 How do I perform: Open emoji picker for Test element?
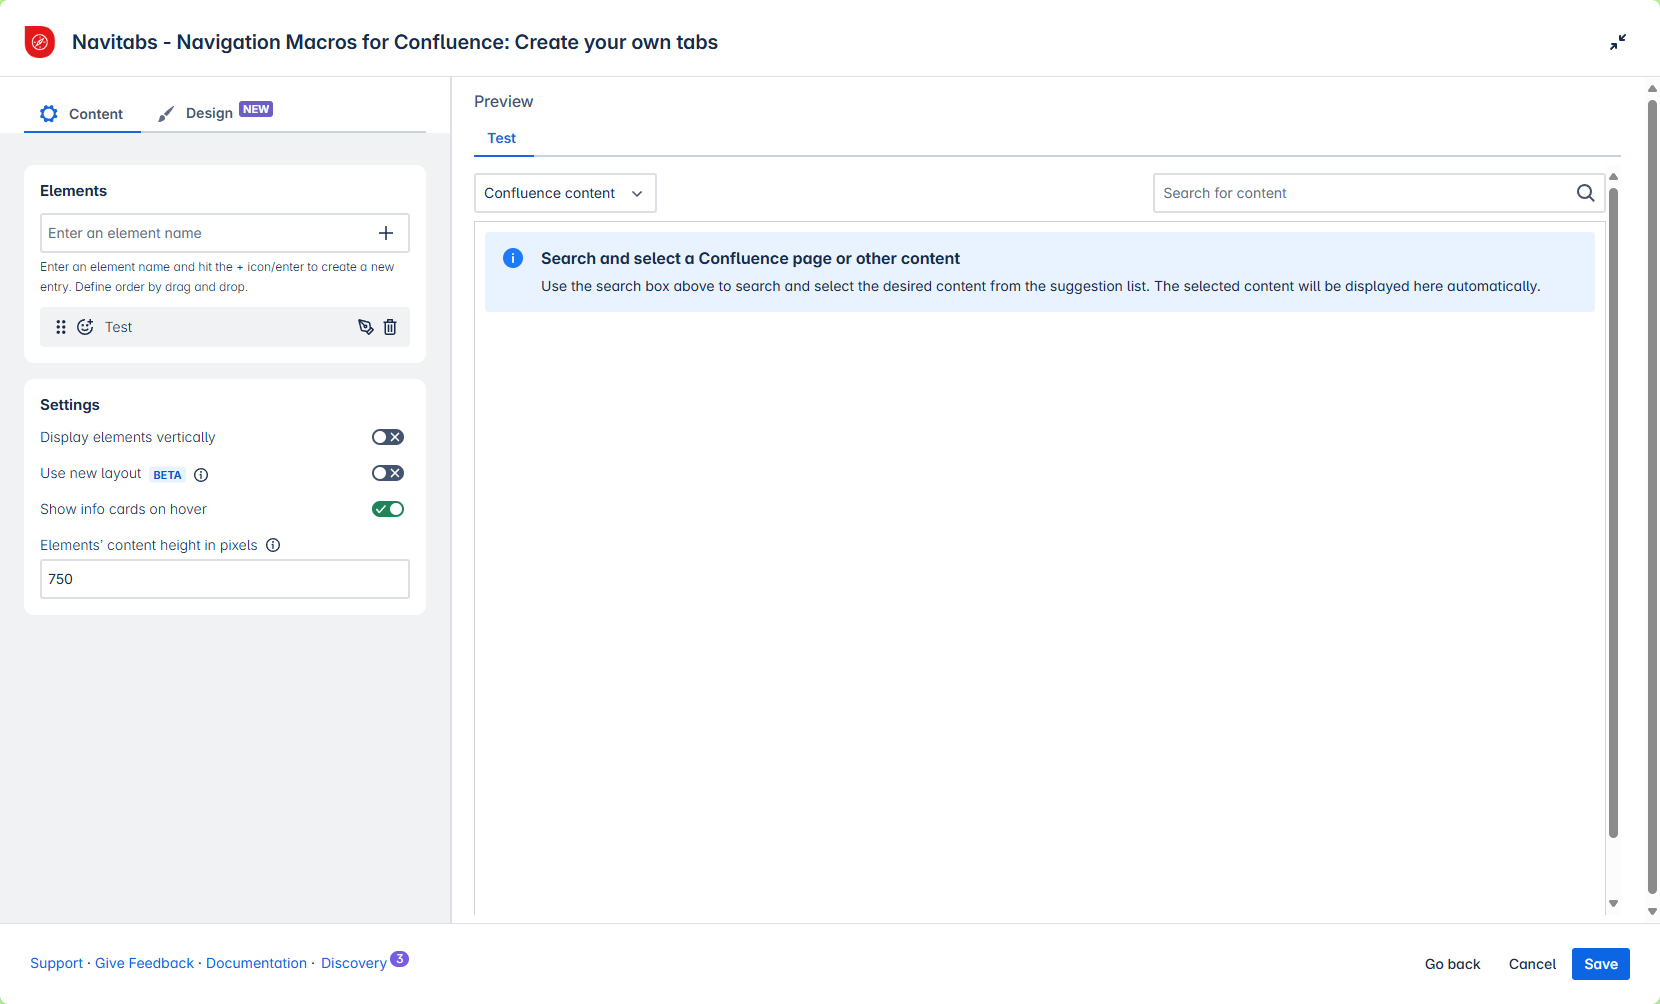tap(86, 327)
